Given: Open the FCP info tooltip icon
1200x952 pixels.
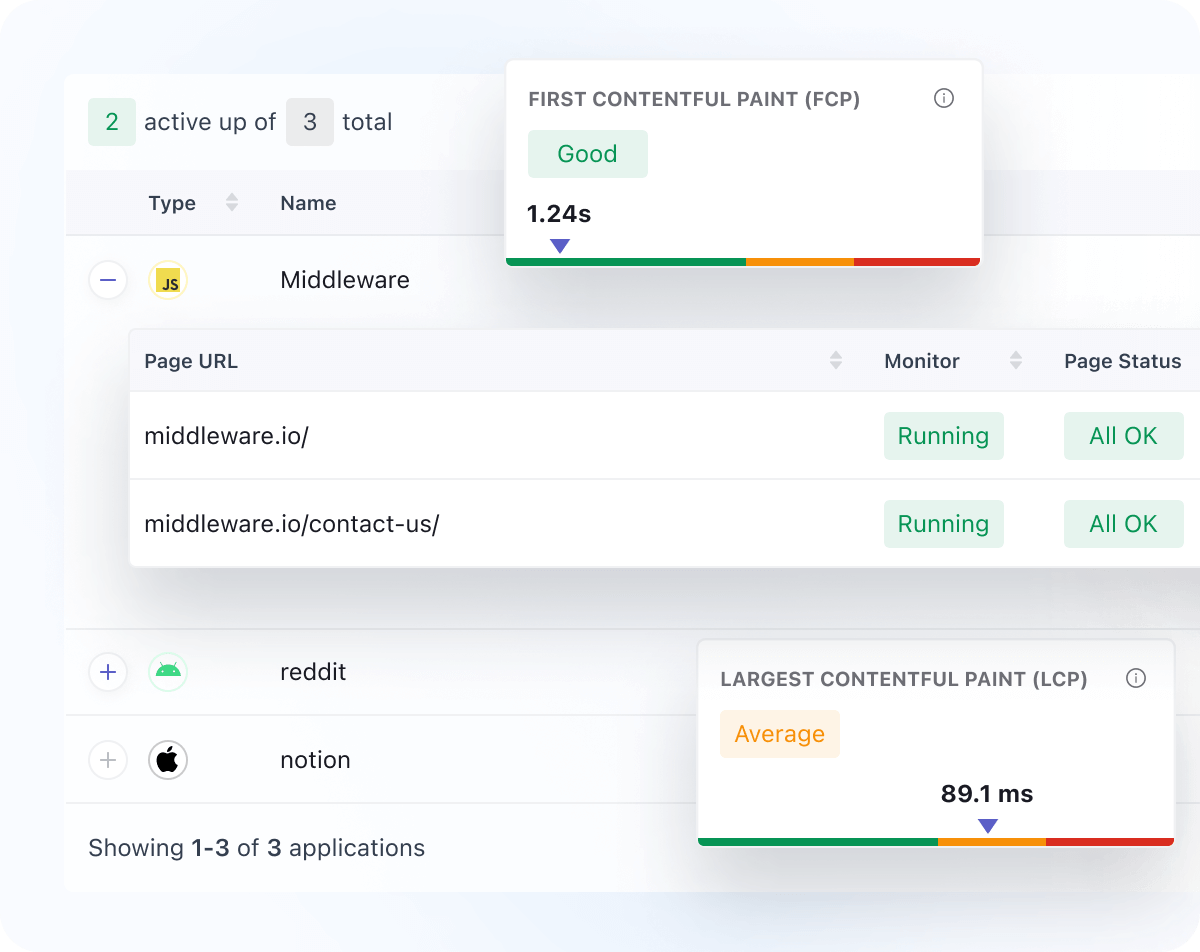Looking at the screenshot, I should click(944, 99).
